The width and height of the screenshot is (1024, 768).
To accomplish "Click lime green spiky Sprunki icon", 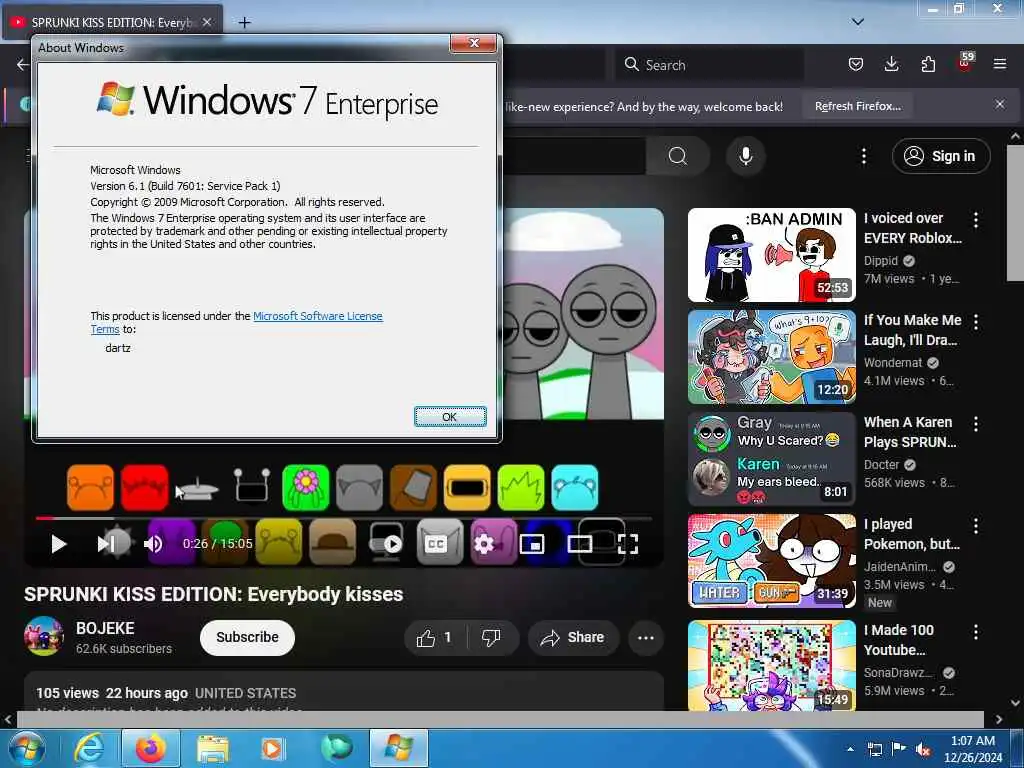I will (520, 487).
